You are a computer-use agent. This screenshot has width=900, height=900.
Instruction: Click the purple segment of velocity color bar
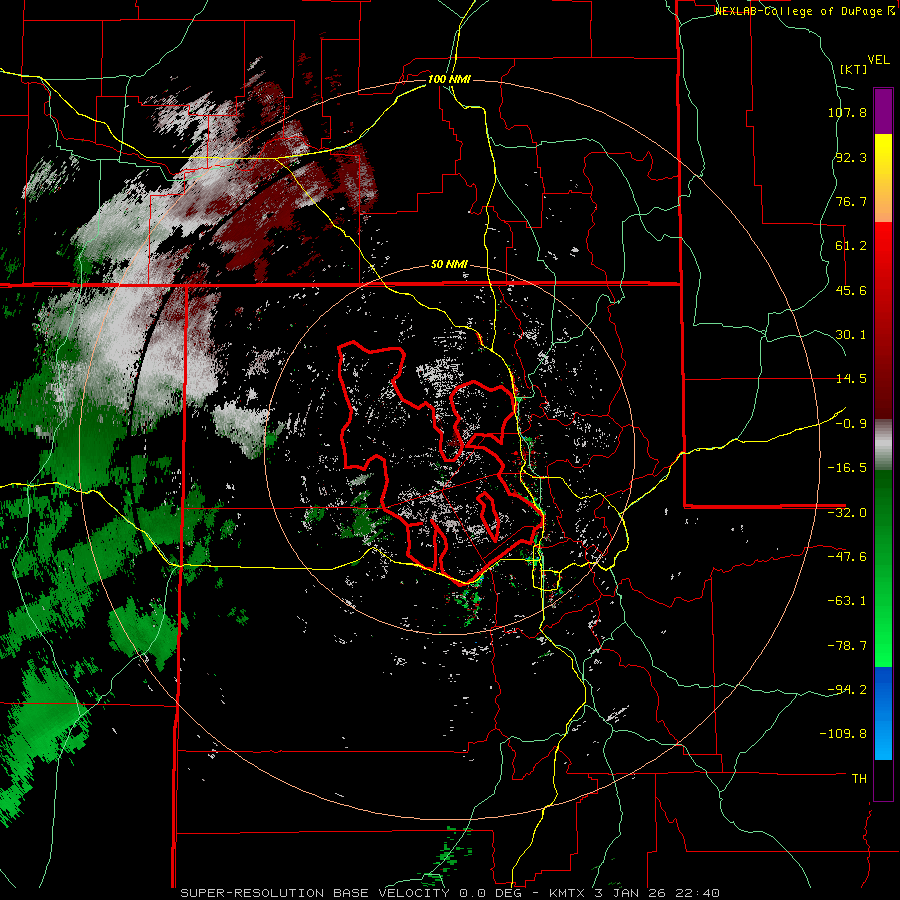[883, 111]
